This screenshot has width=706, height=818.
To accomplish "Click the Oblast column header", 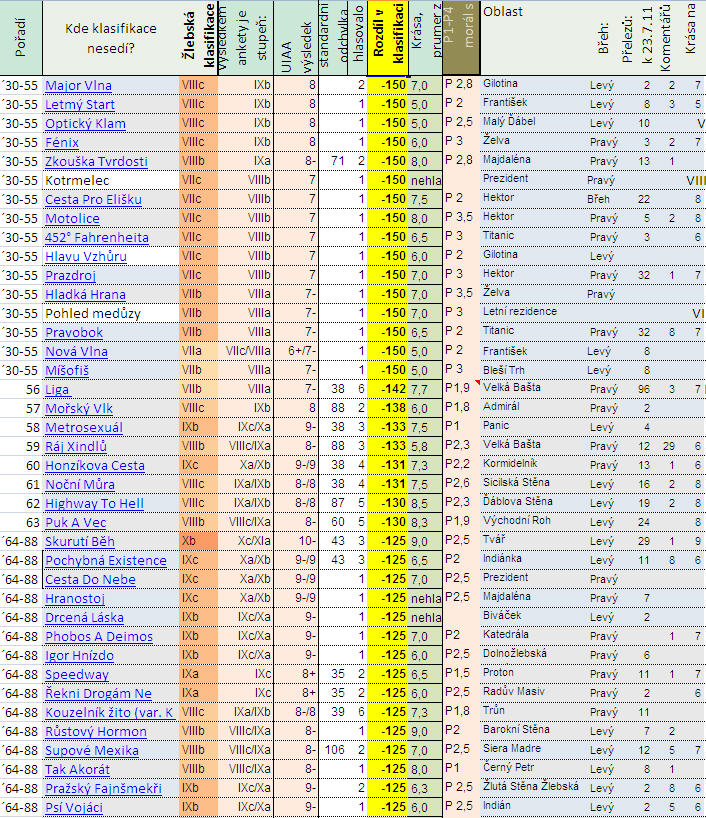I will (500, 11).
